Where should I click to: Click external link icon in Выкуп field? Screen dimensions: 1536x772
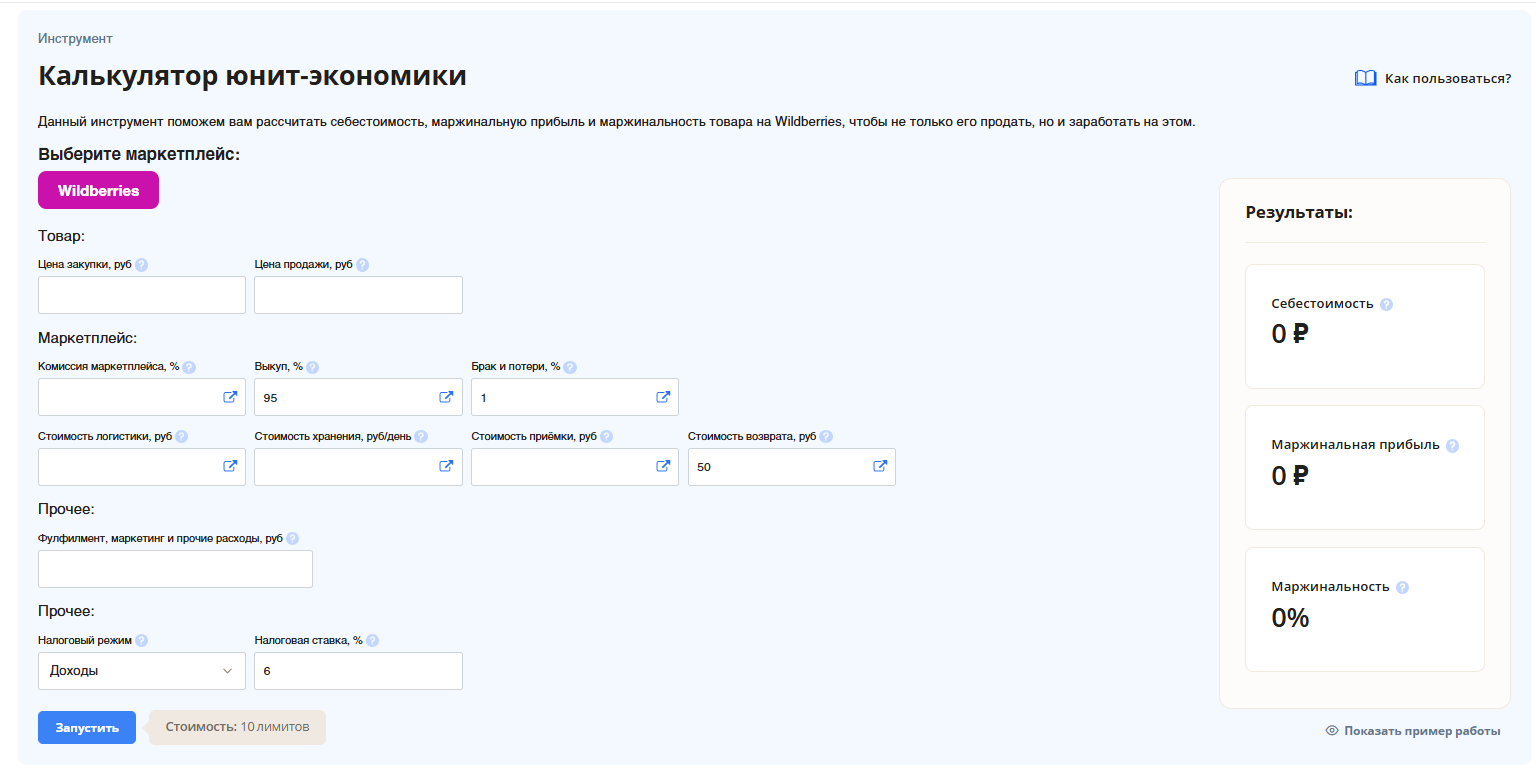pos(446,397)
